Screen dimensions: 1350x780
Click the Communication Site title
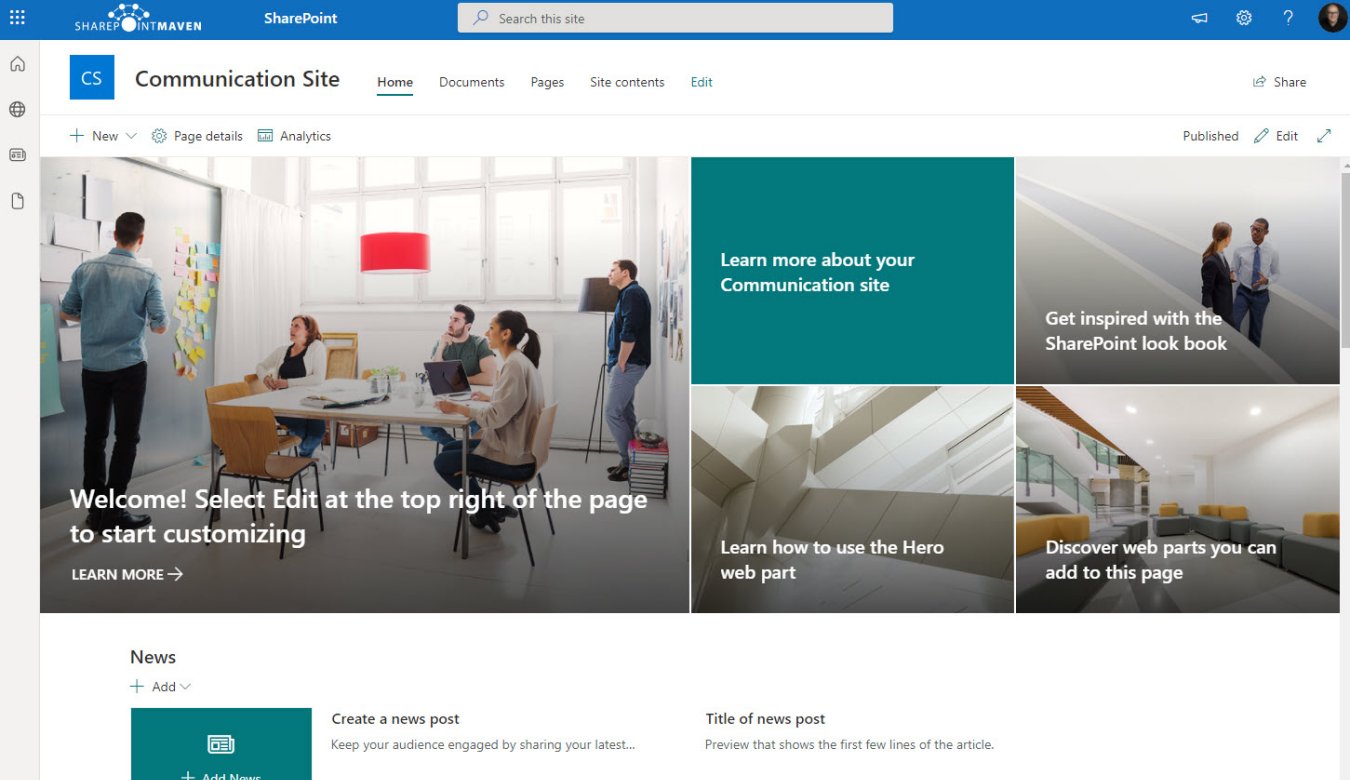(237, 79)
